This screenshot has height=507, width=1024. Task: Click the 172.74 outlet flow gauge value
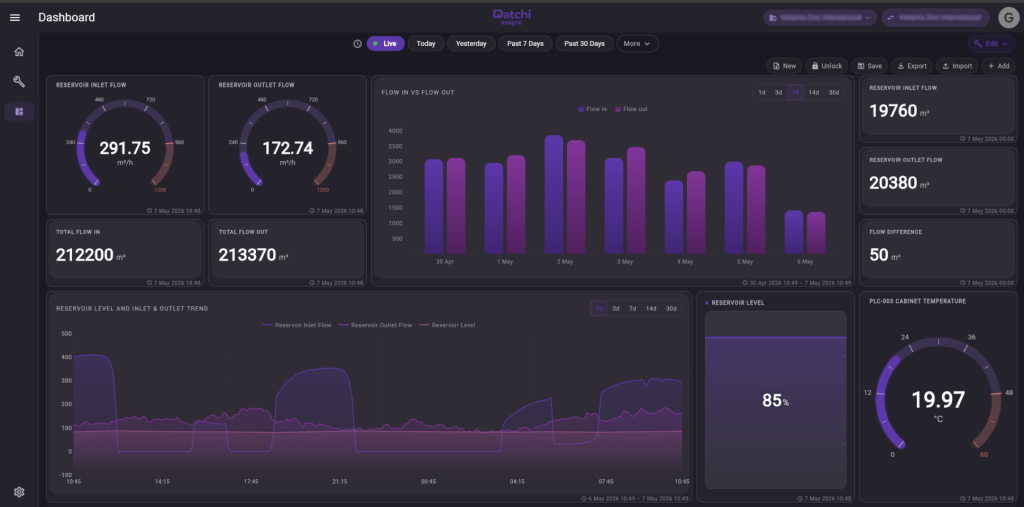click(x=287, y=148)
